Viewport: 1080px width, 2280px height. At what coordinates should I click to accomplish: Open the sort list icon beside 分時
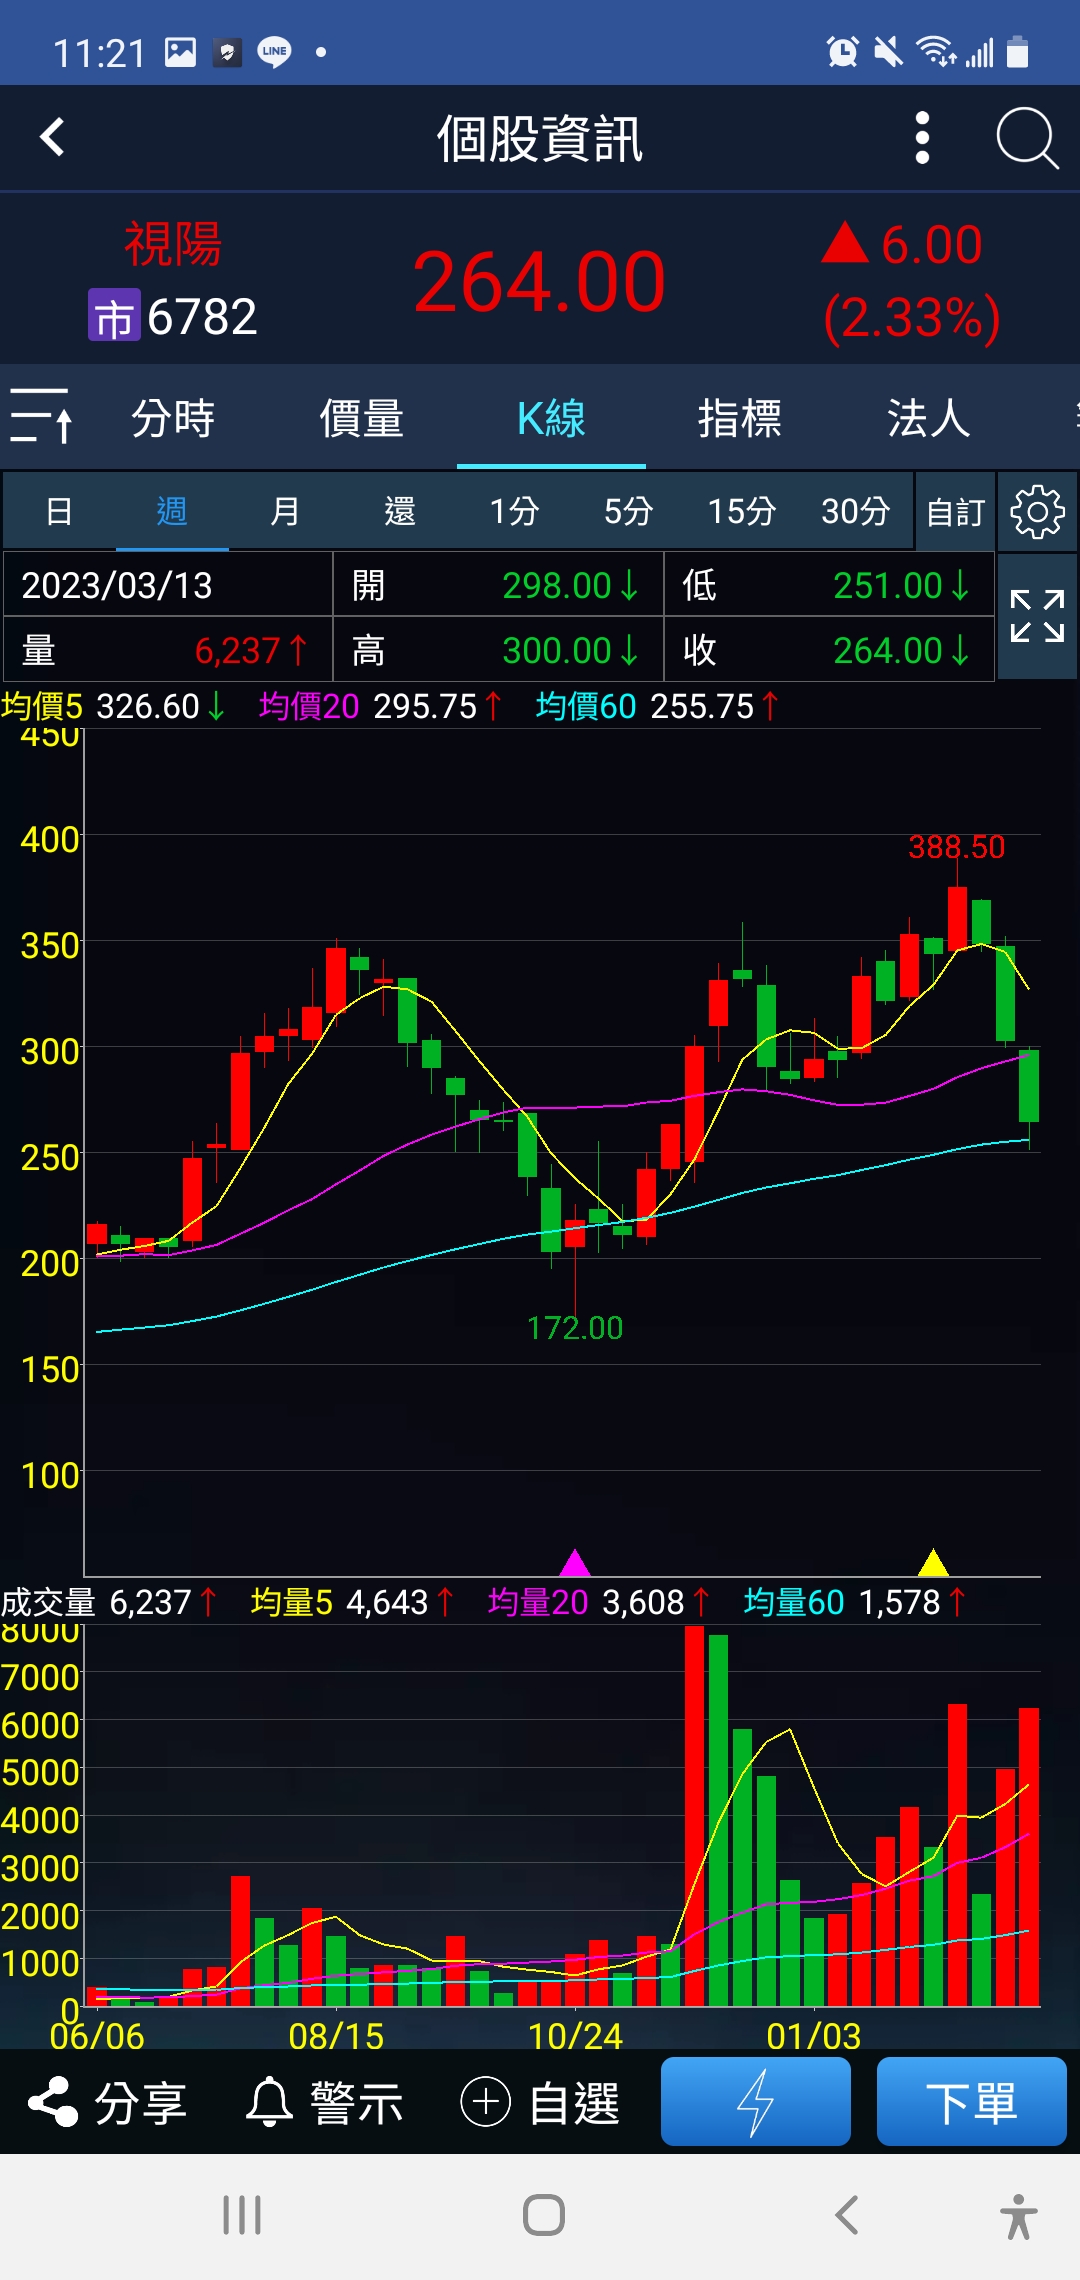tap(41, 416)
